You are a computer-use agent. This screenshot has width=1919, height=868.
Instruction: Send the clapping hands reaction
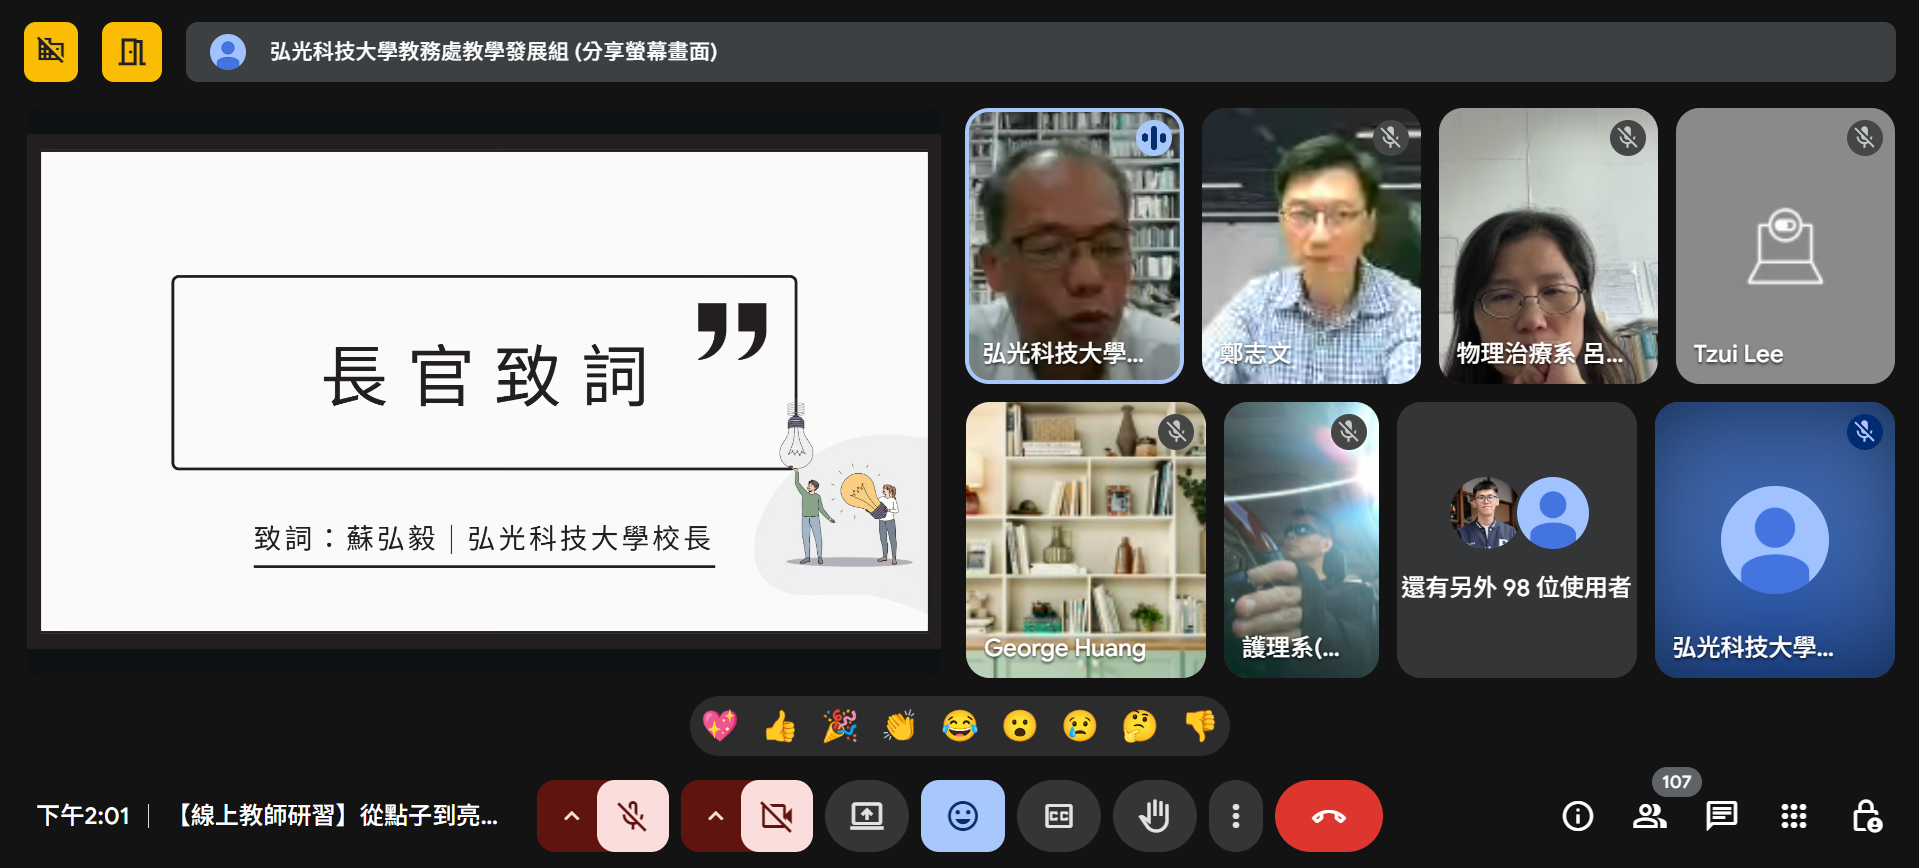(x=899, y=726)
